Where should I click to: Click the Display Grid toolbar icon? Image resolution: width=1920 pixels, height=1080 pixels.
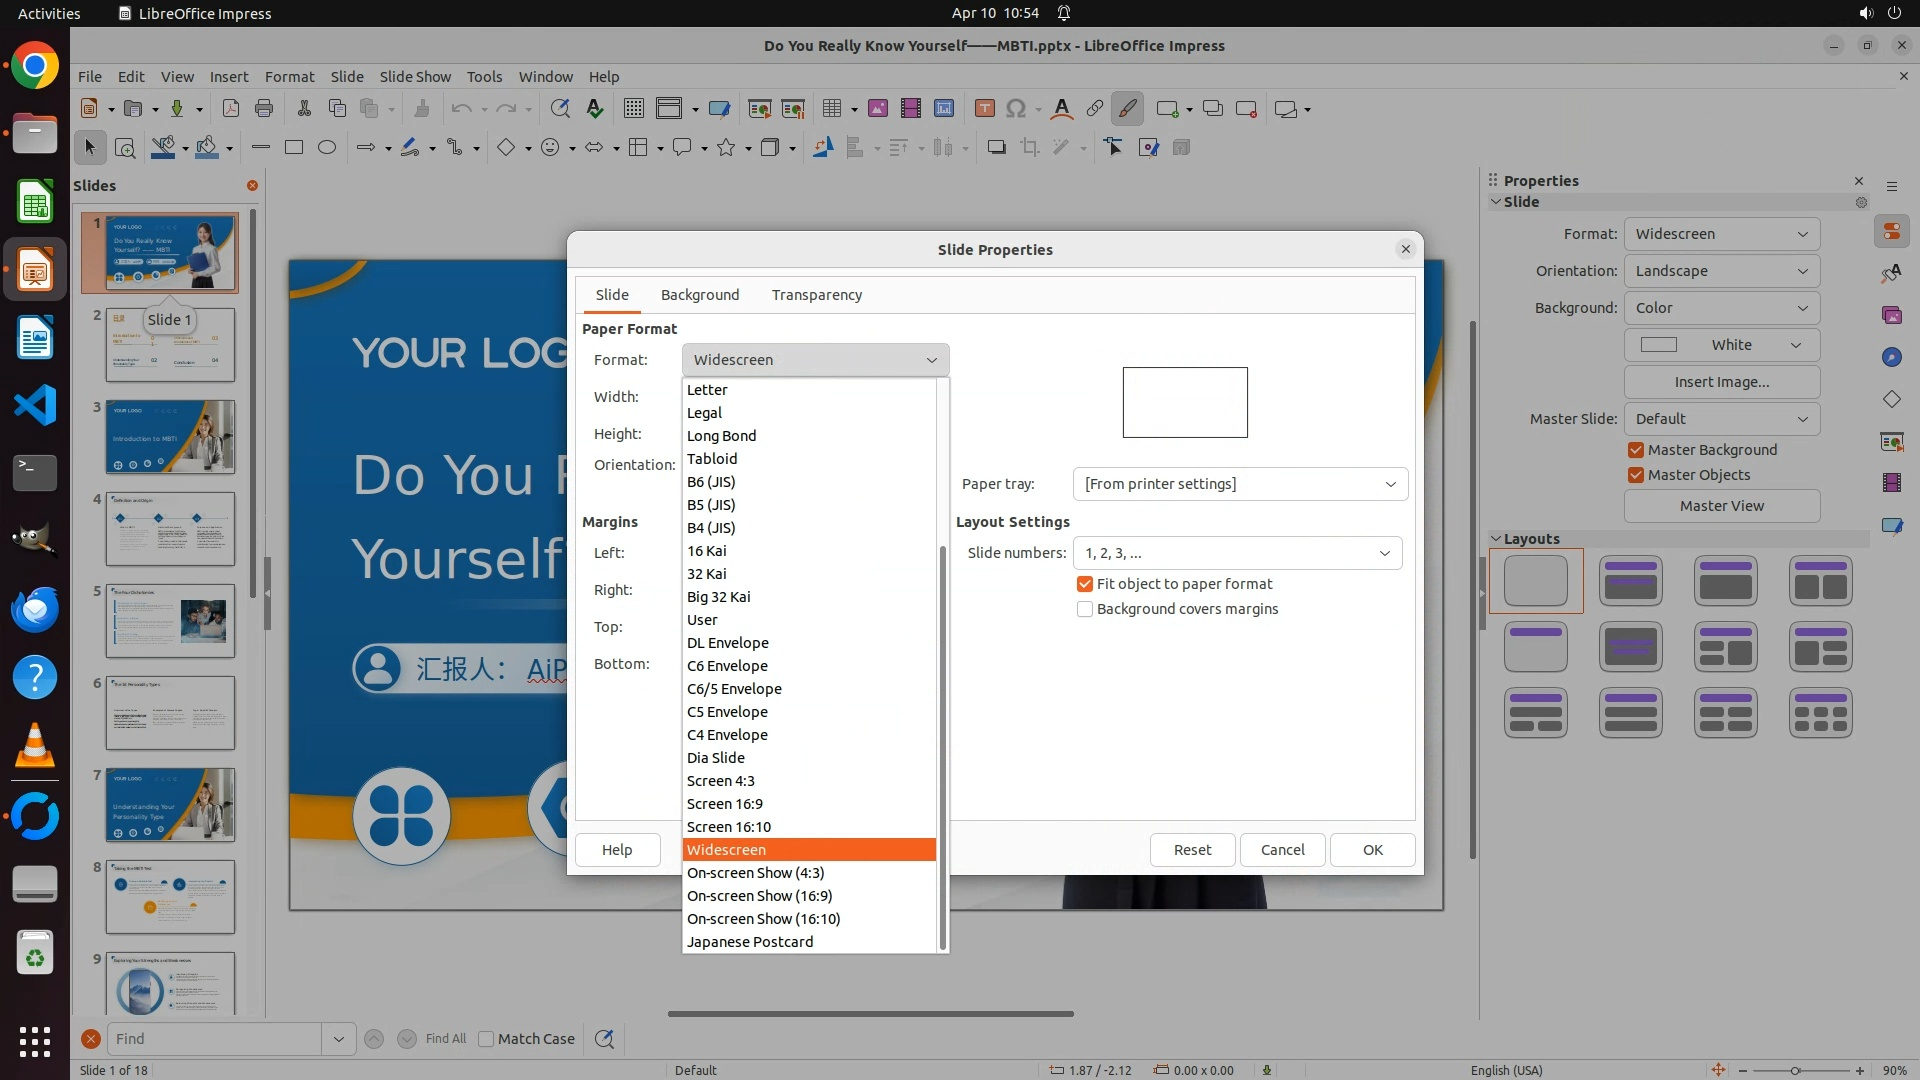coord(633,109)
